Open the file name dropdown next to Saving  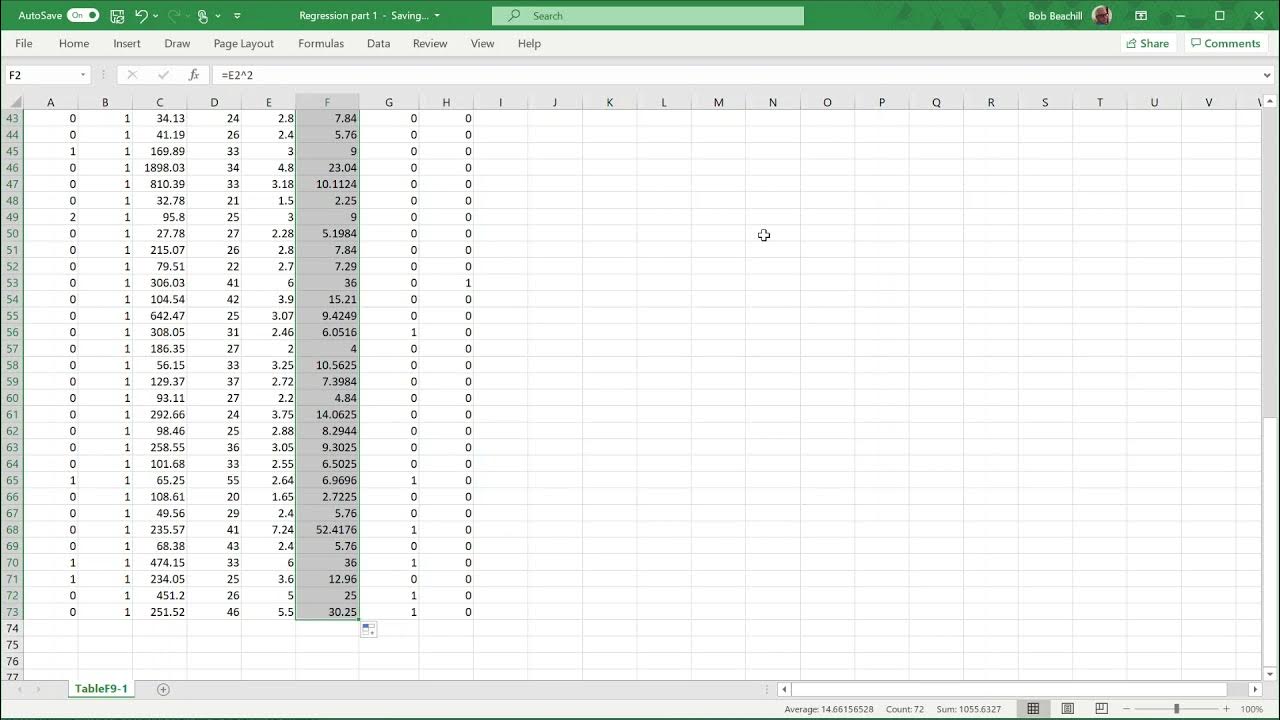(x=437, y=16)
